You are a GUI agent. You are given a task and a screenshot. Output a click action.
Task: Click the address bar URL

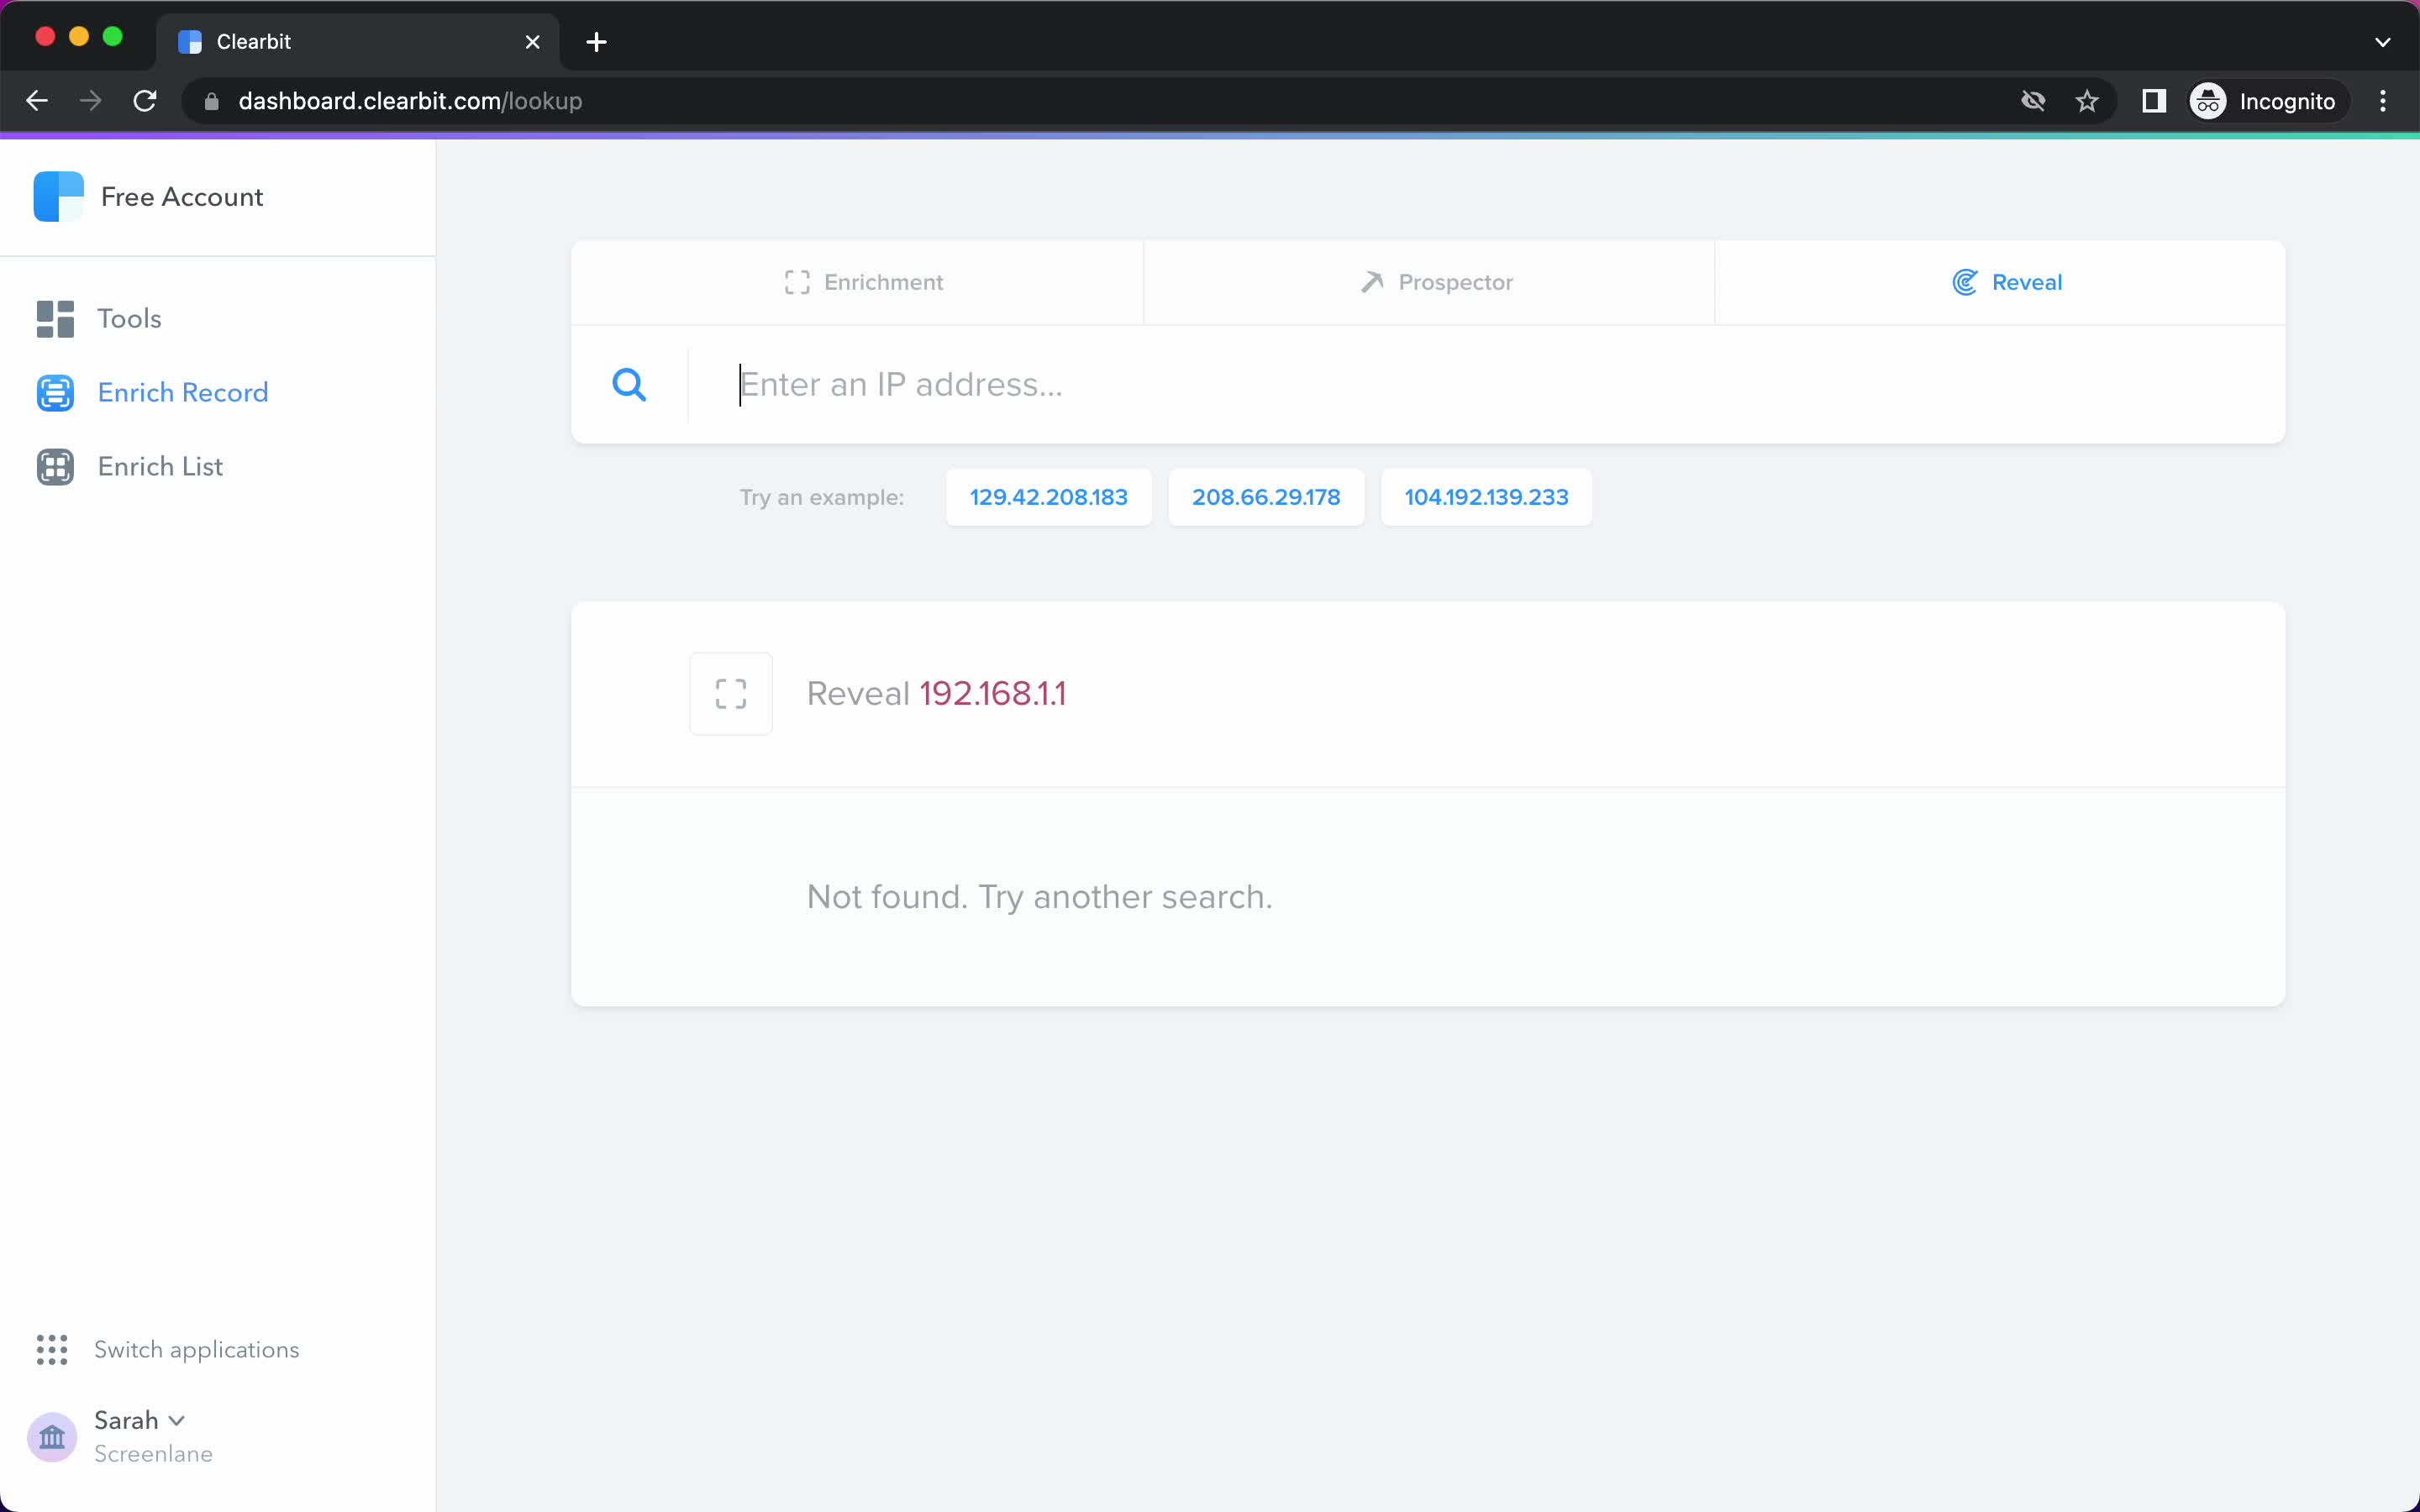click(410, 101)
